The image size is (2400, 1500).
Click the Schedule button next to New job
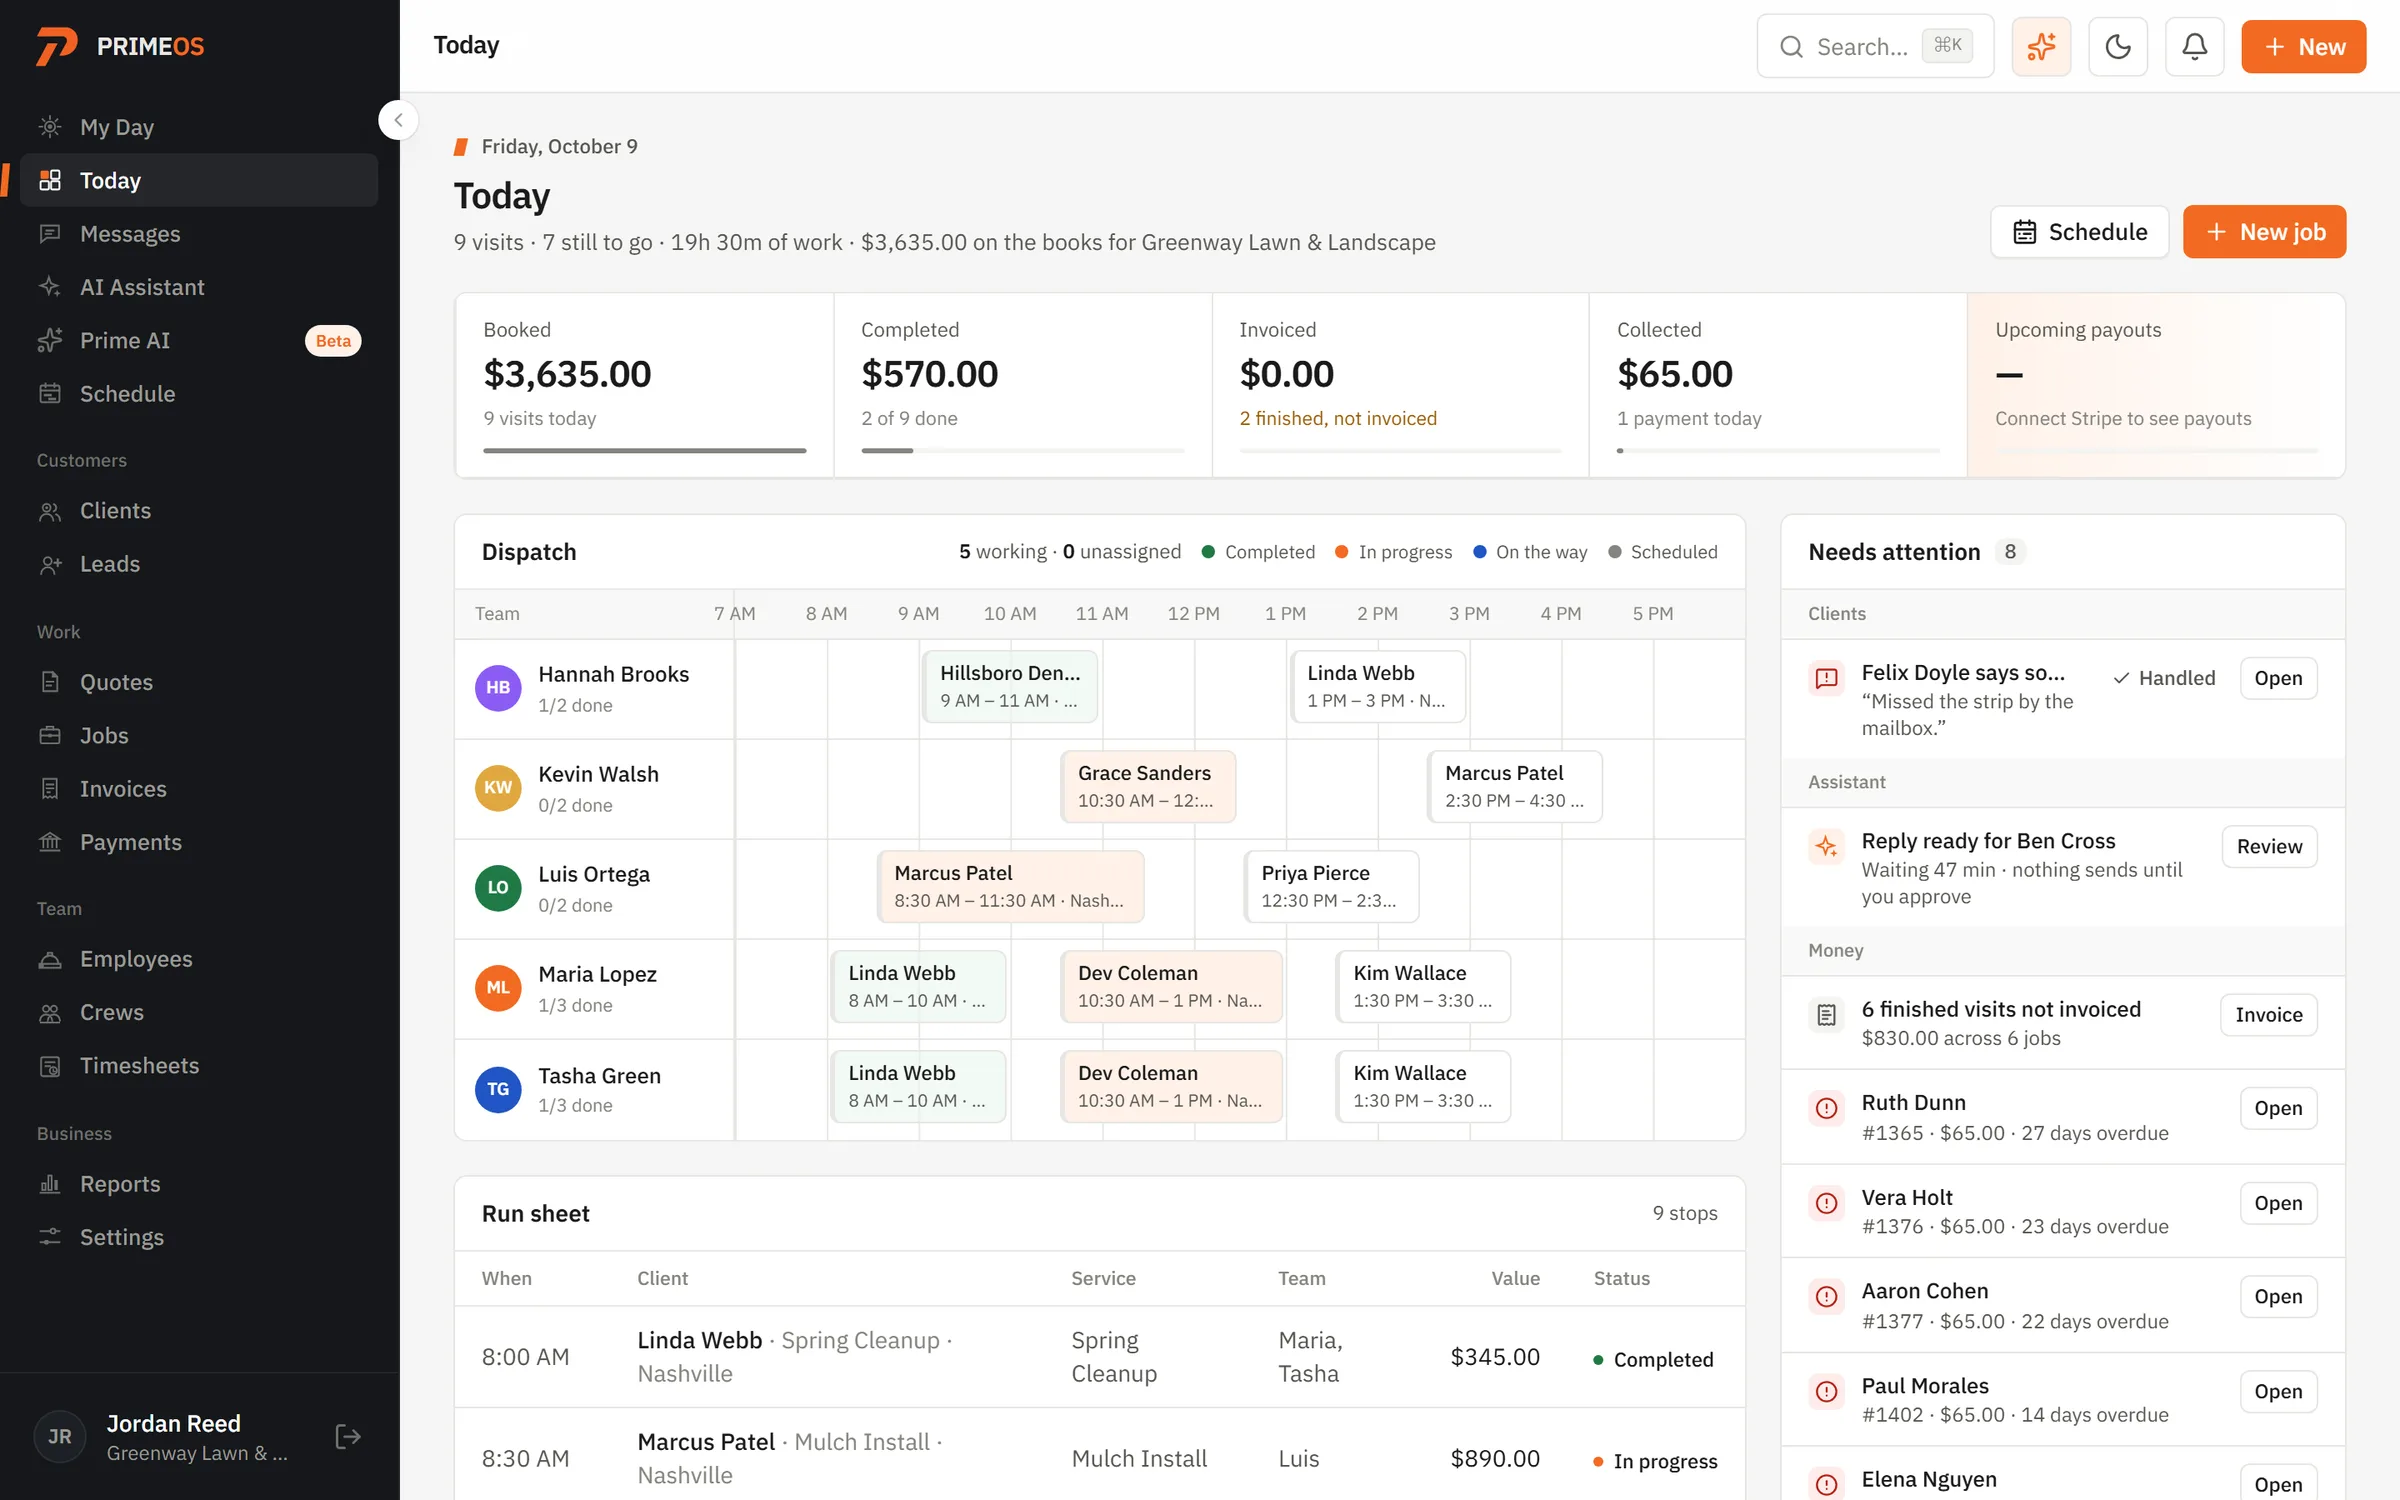2079,232
